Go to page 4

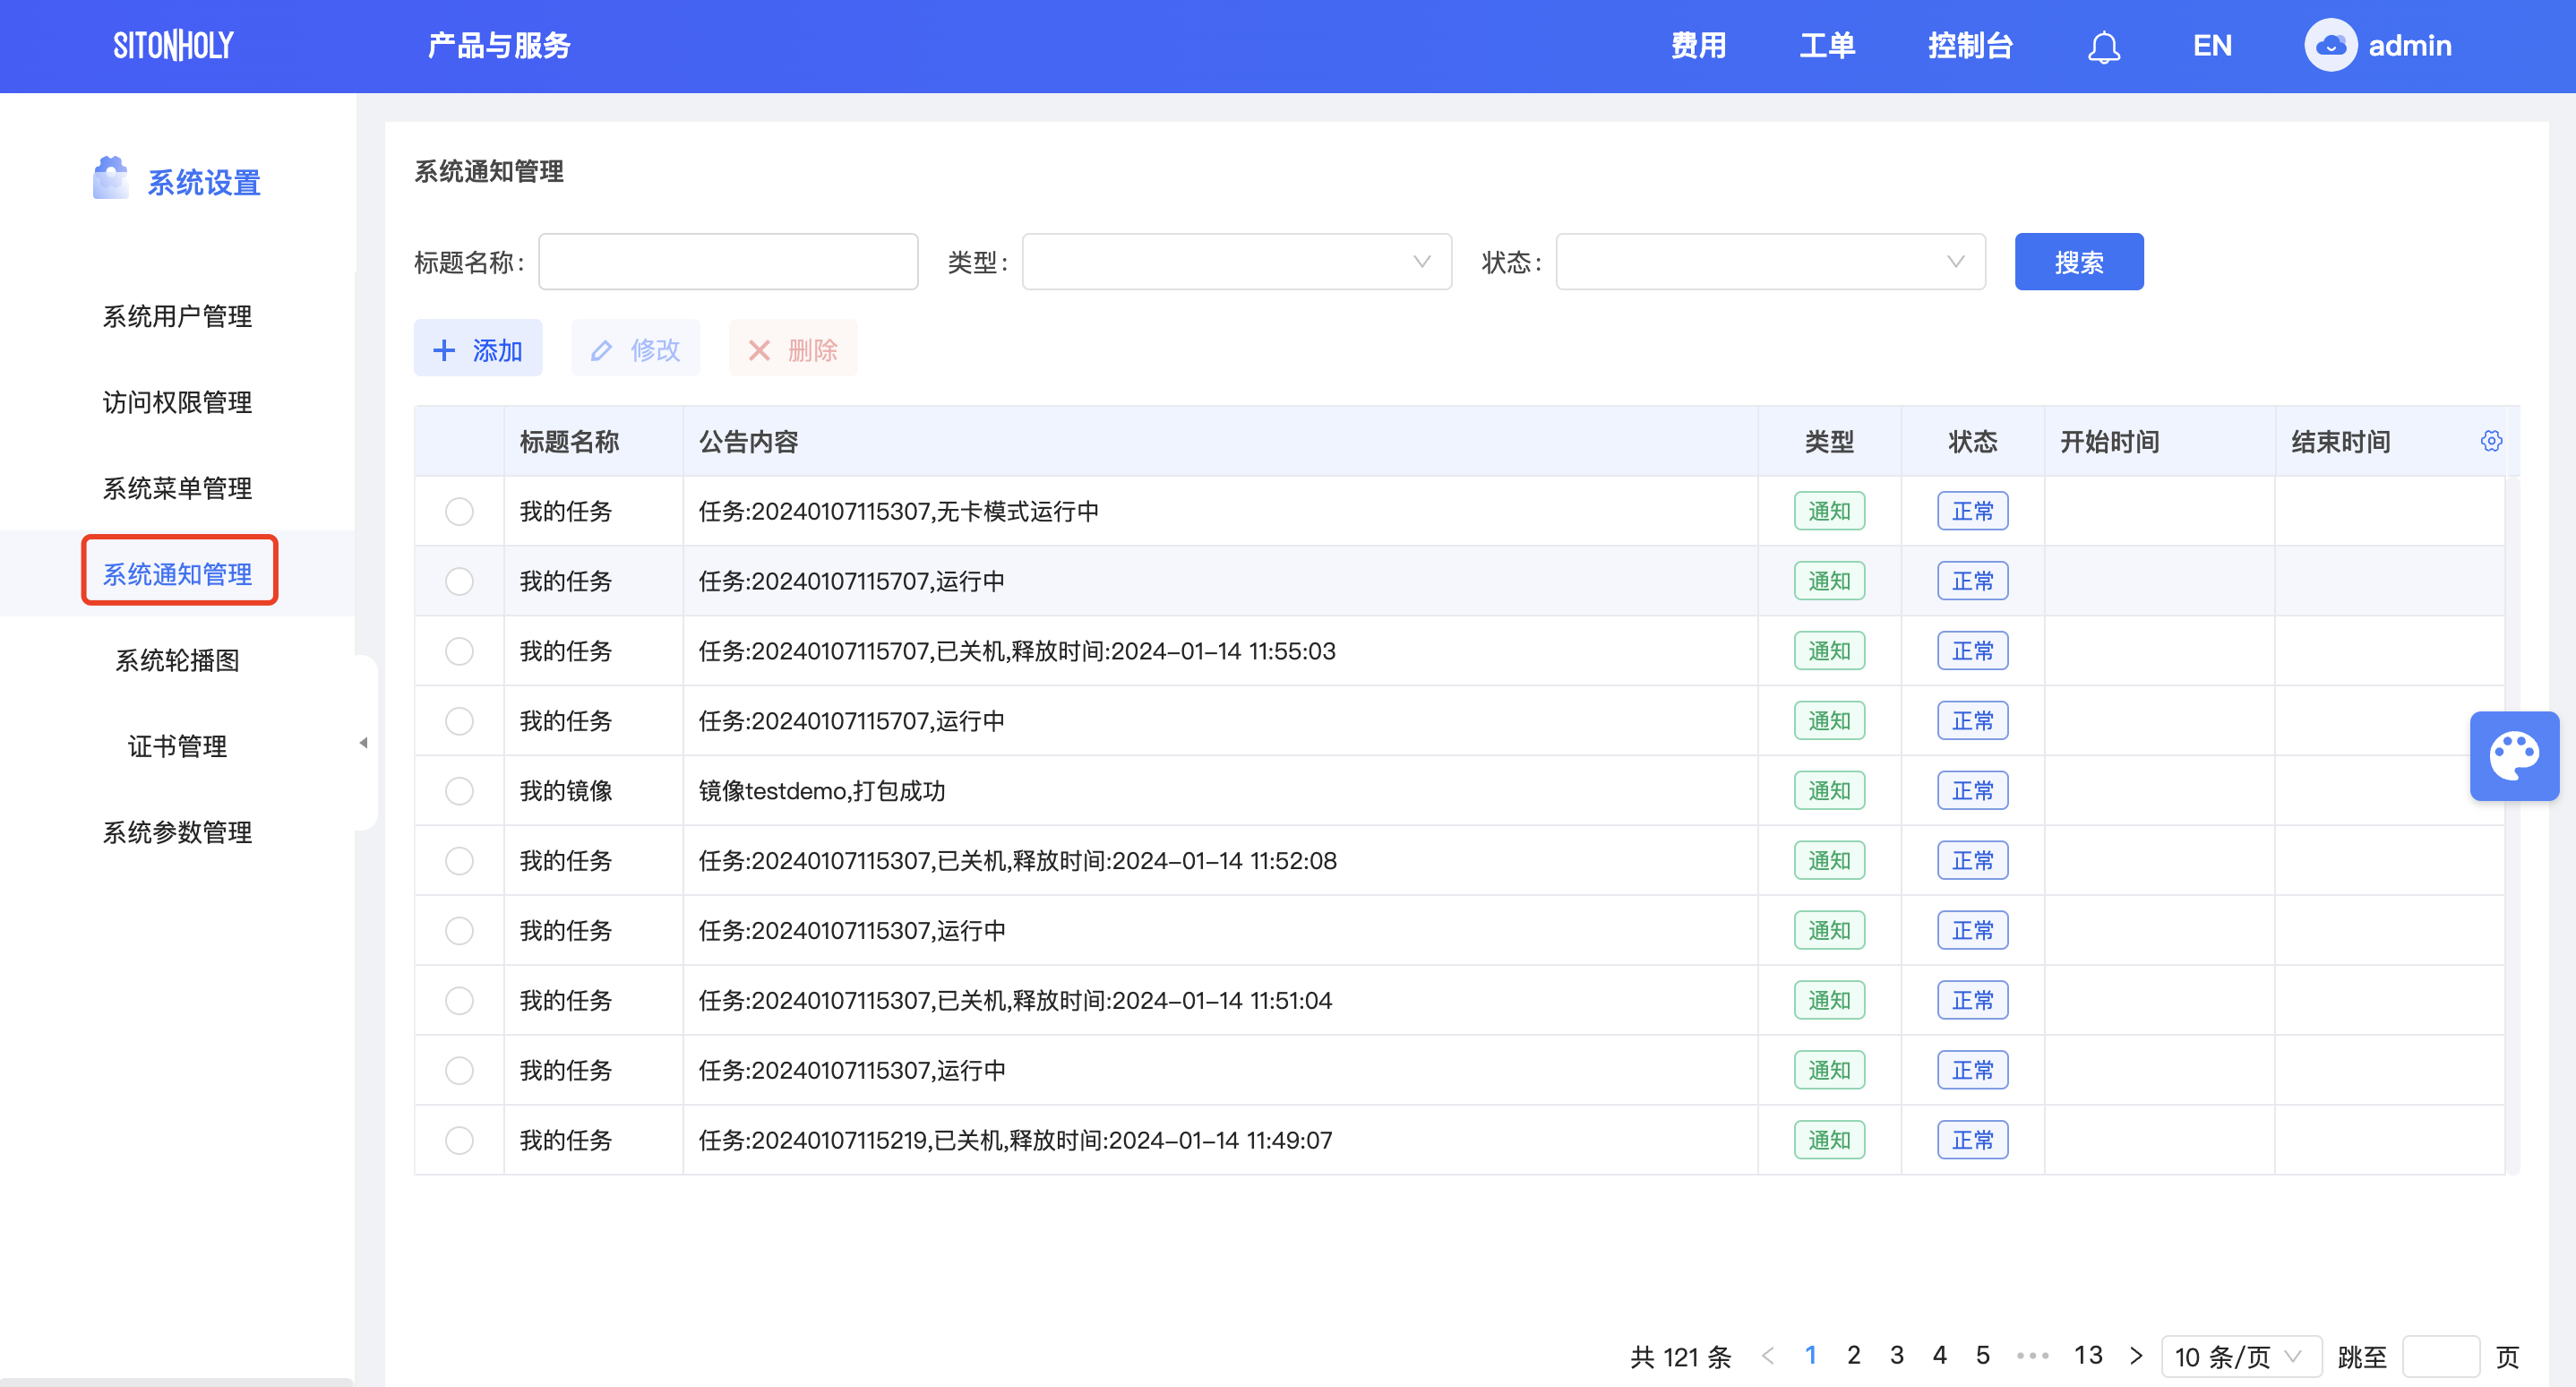(1940, 1356)
